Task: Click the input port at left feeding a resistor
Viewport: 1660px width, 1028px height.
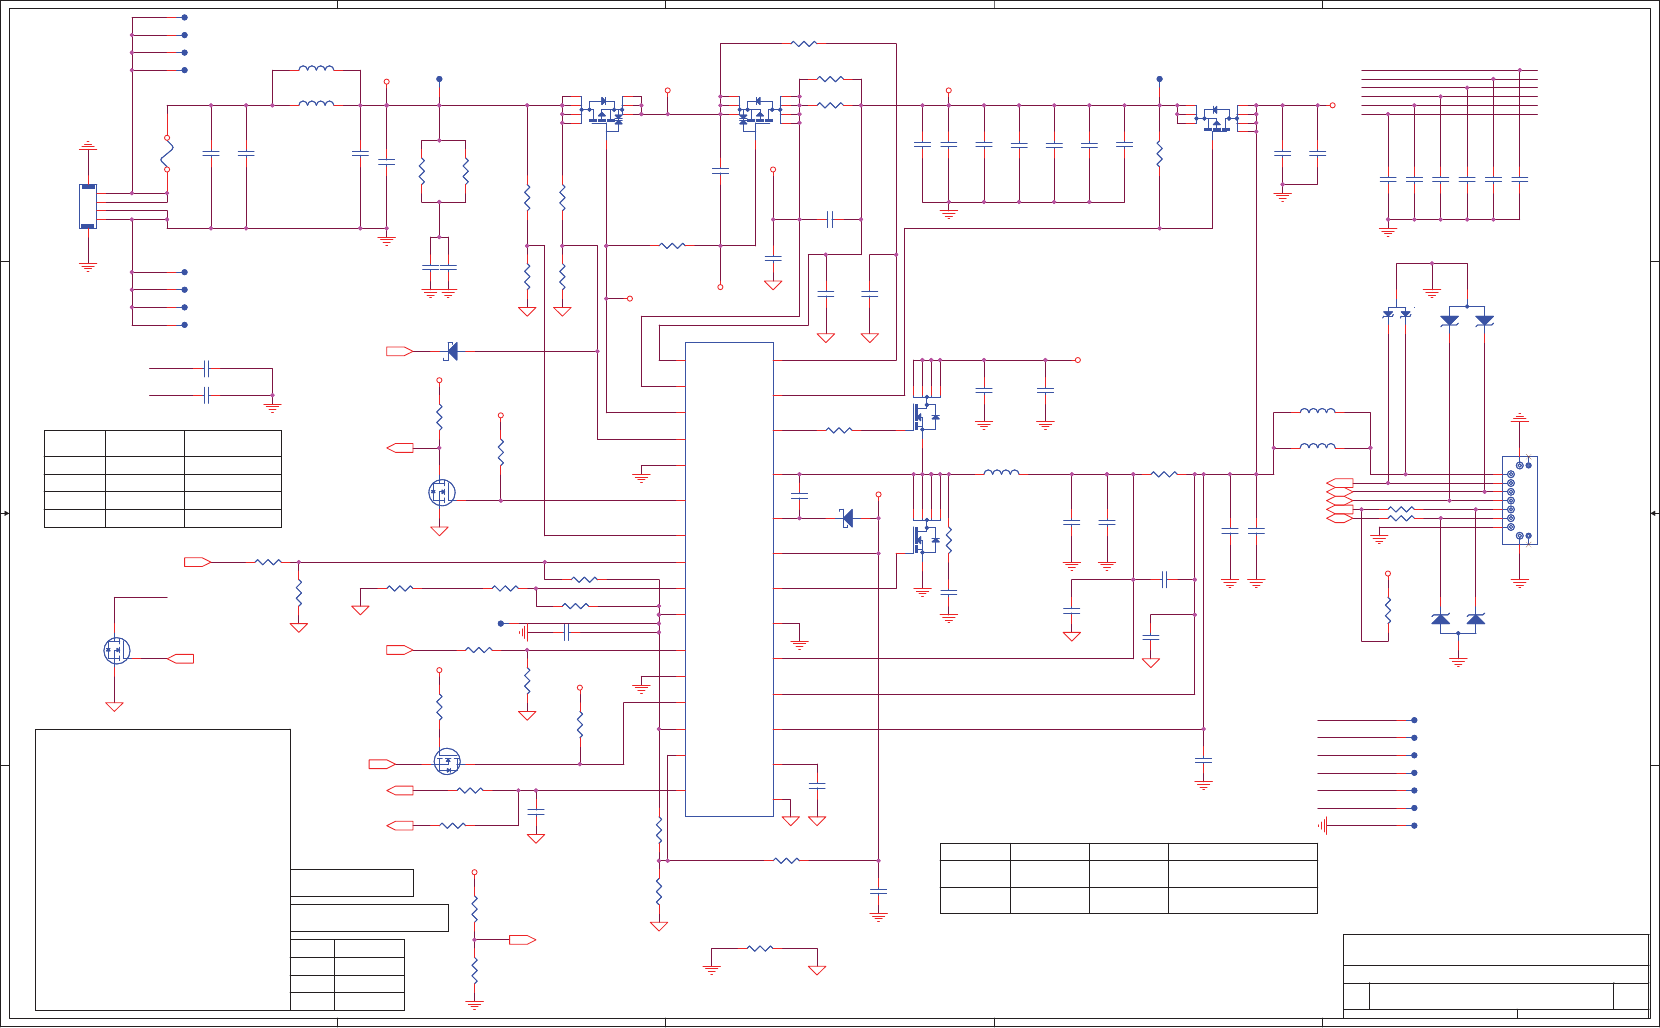Action: click(198, 562)
